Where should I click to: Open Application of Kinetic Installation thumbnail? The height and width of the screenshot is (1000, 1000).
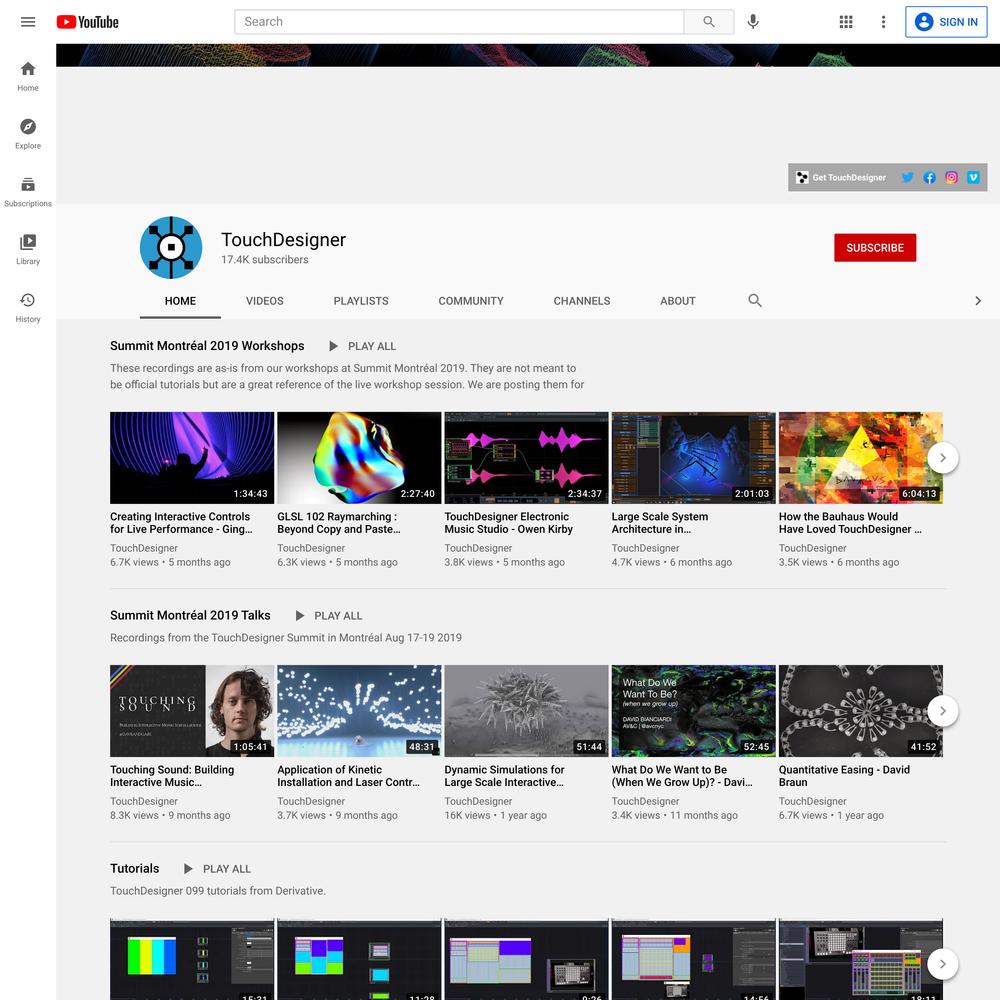359,711
